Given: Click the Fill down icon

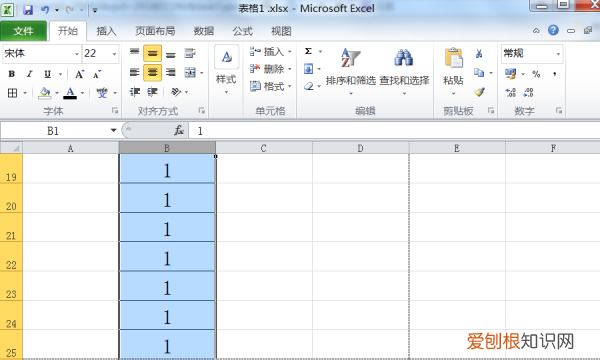Looking at the screenshot, I should point(308,69).
